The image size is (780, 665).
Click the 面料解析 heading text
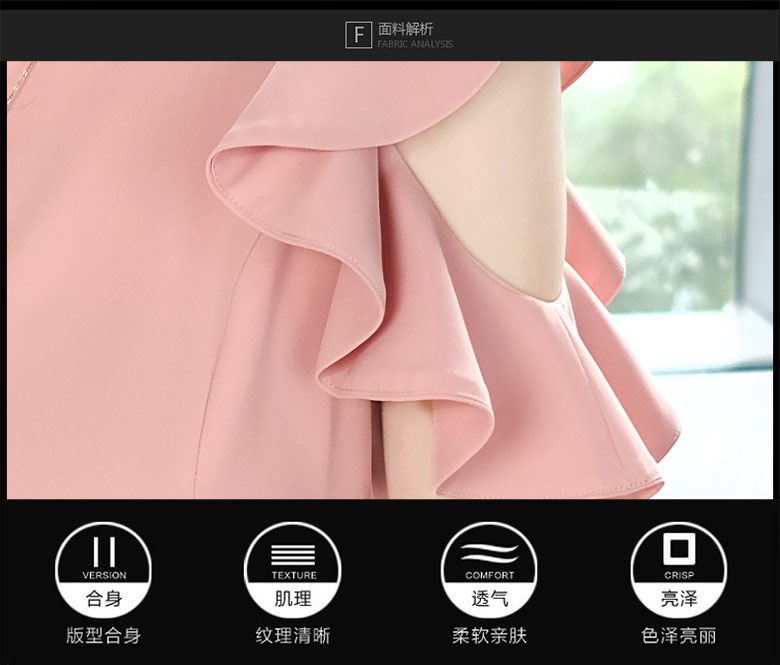tap(405, 29)
